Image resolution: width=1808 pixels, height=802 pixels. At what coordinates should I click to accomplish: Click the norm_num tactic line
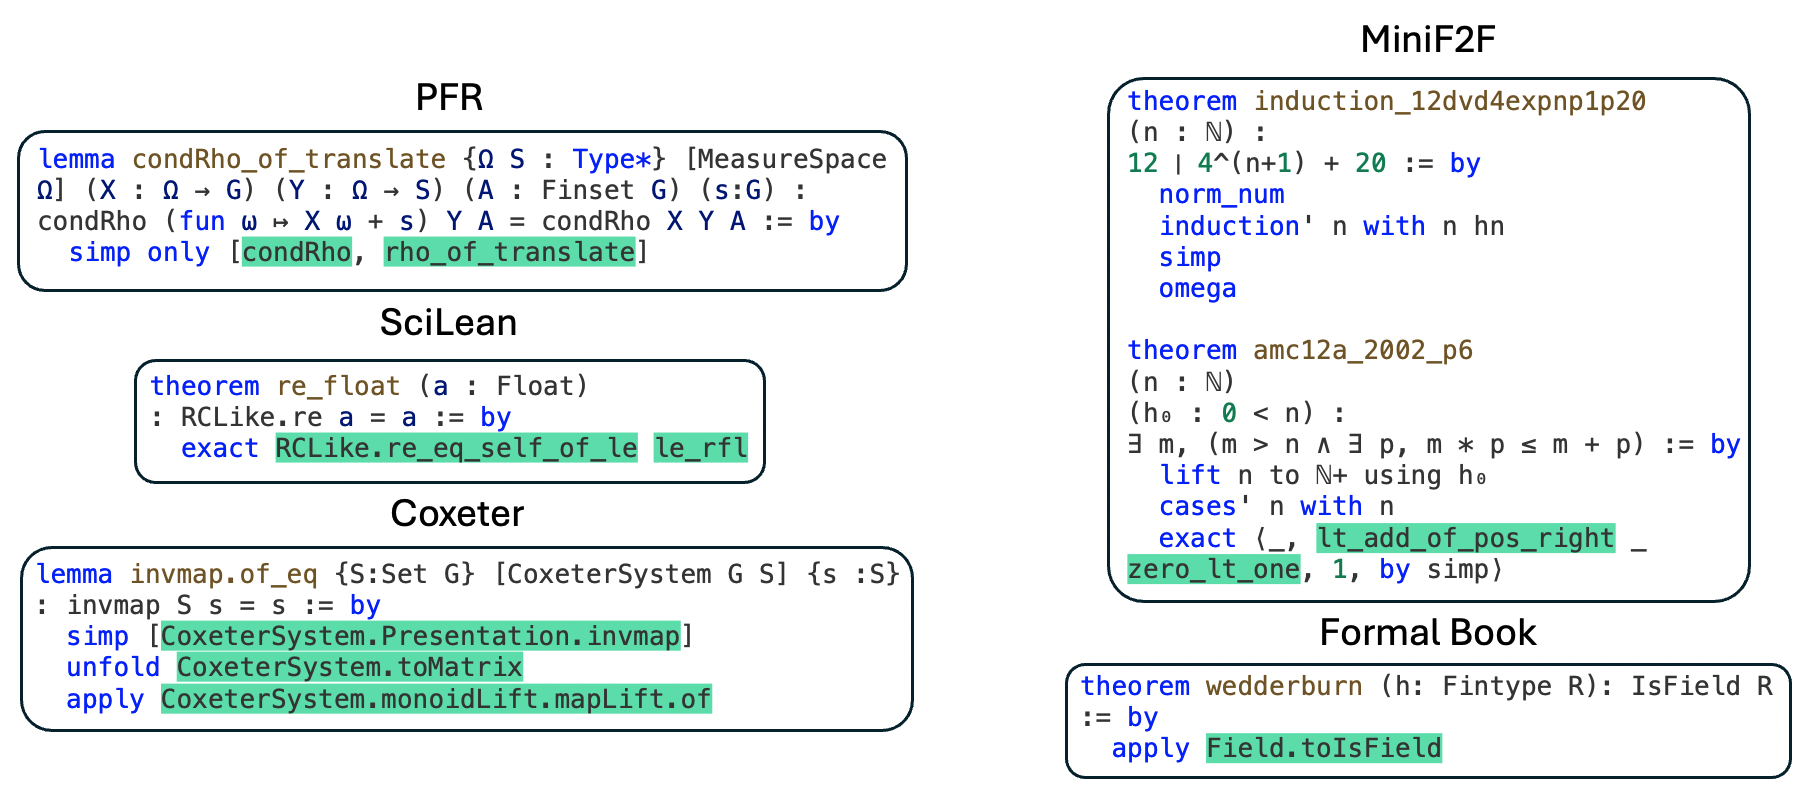(x=1221, y=195)
